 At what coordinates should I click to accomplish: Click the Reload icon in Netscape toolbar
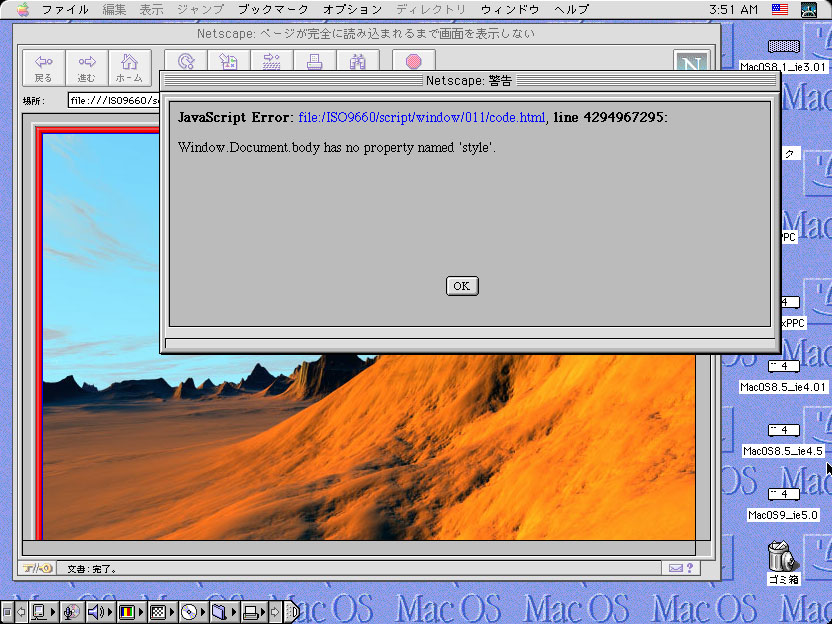point(186,60)
